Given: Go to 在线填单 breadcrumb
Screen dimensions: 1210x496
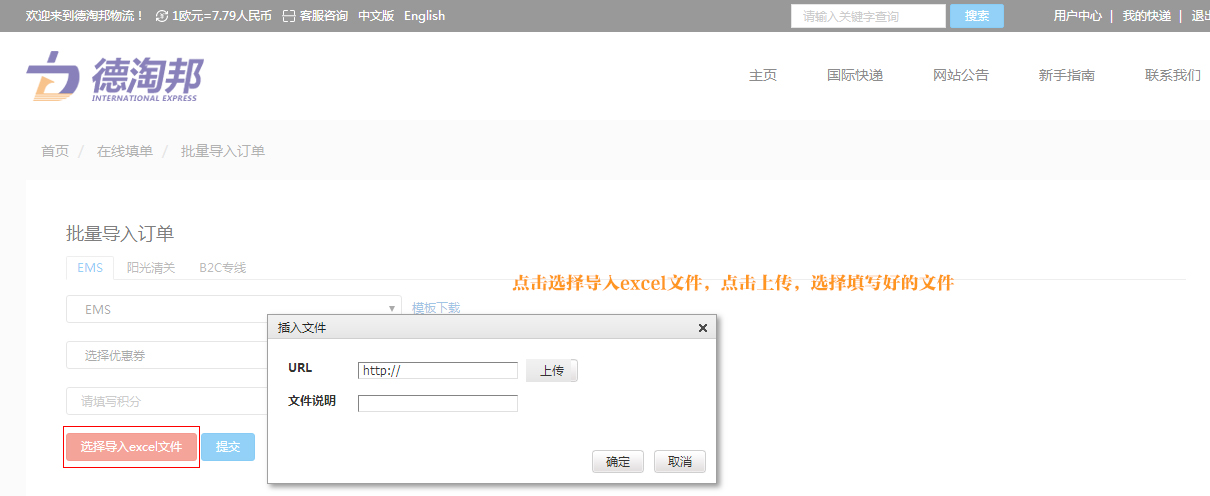Looking at the screenshot, I should [x=125, y=151].
